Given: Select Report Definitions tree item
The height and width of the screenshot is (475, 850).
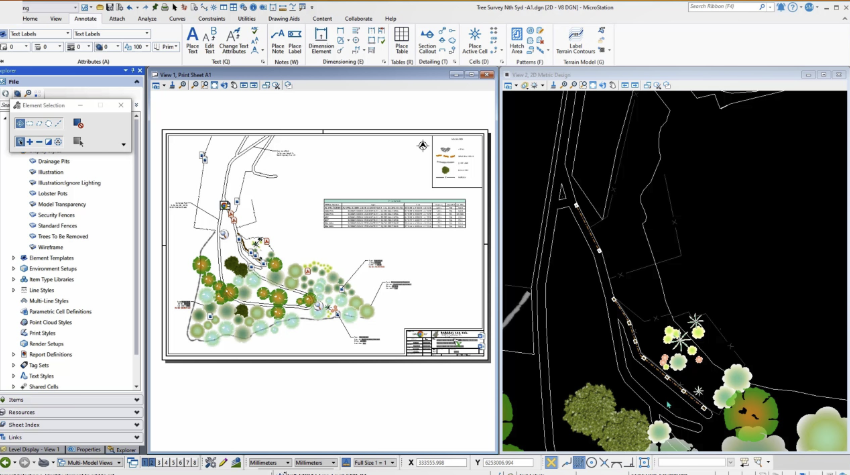Looking at the screenshot, I should [50, 355].
